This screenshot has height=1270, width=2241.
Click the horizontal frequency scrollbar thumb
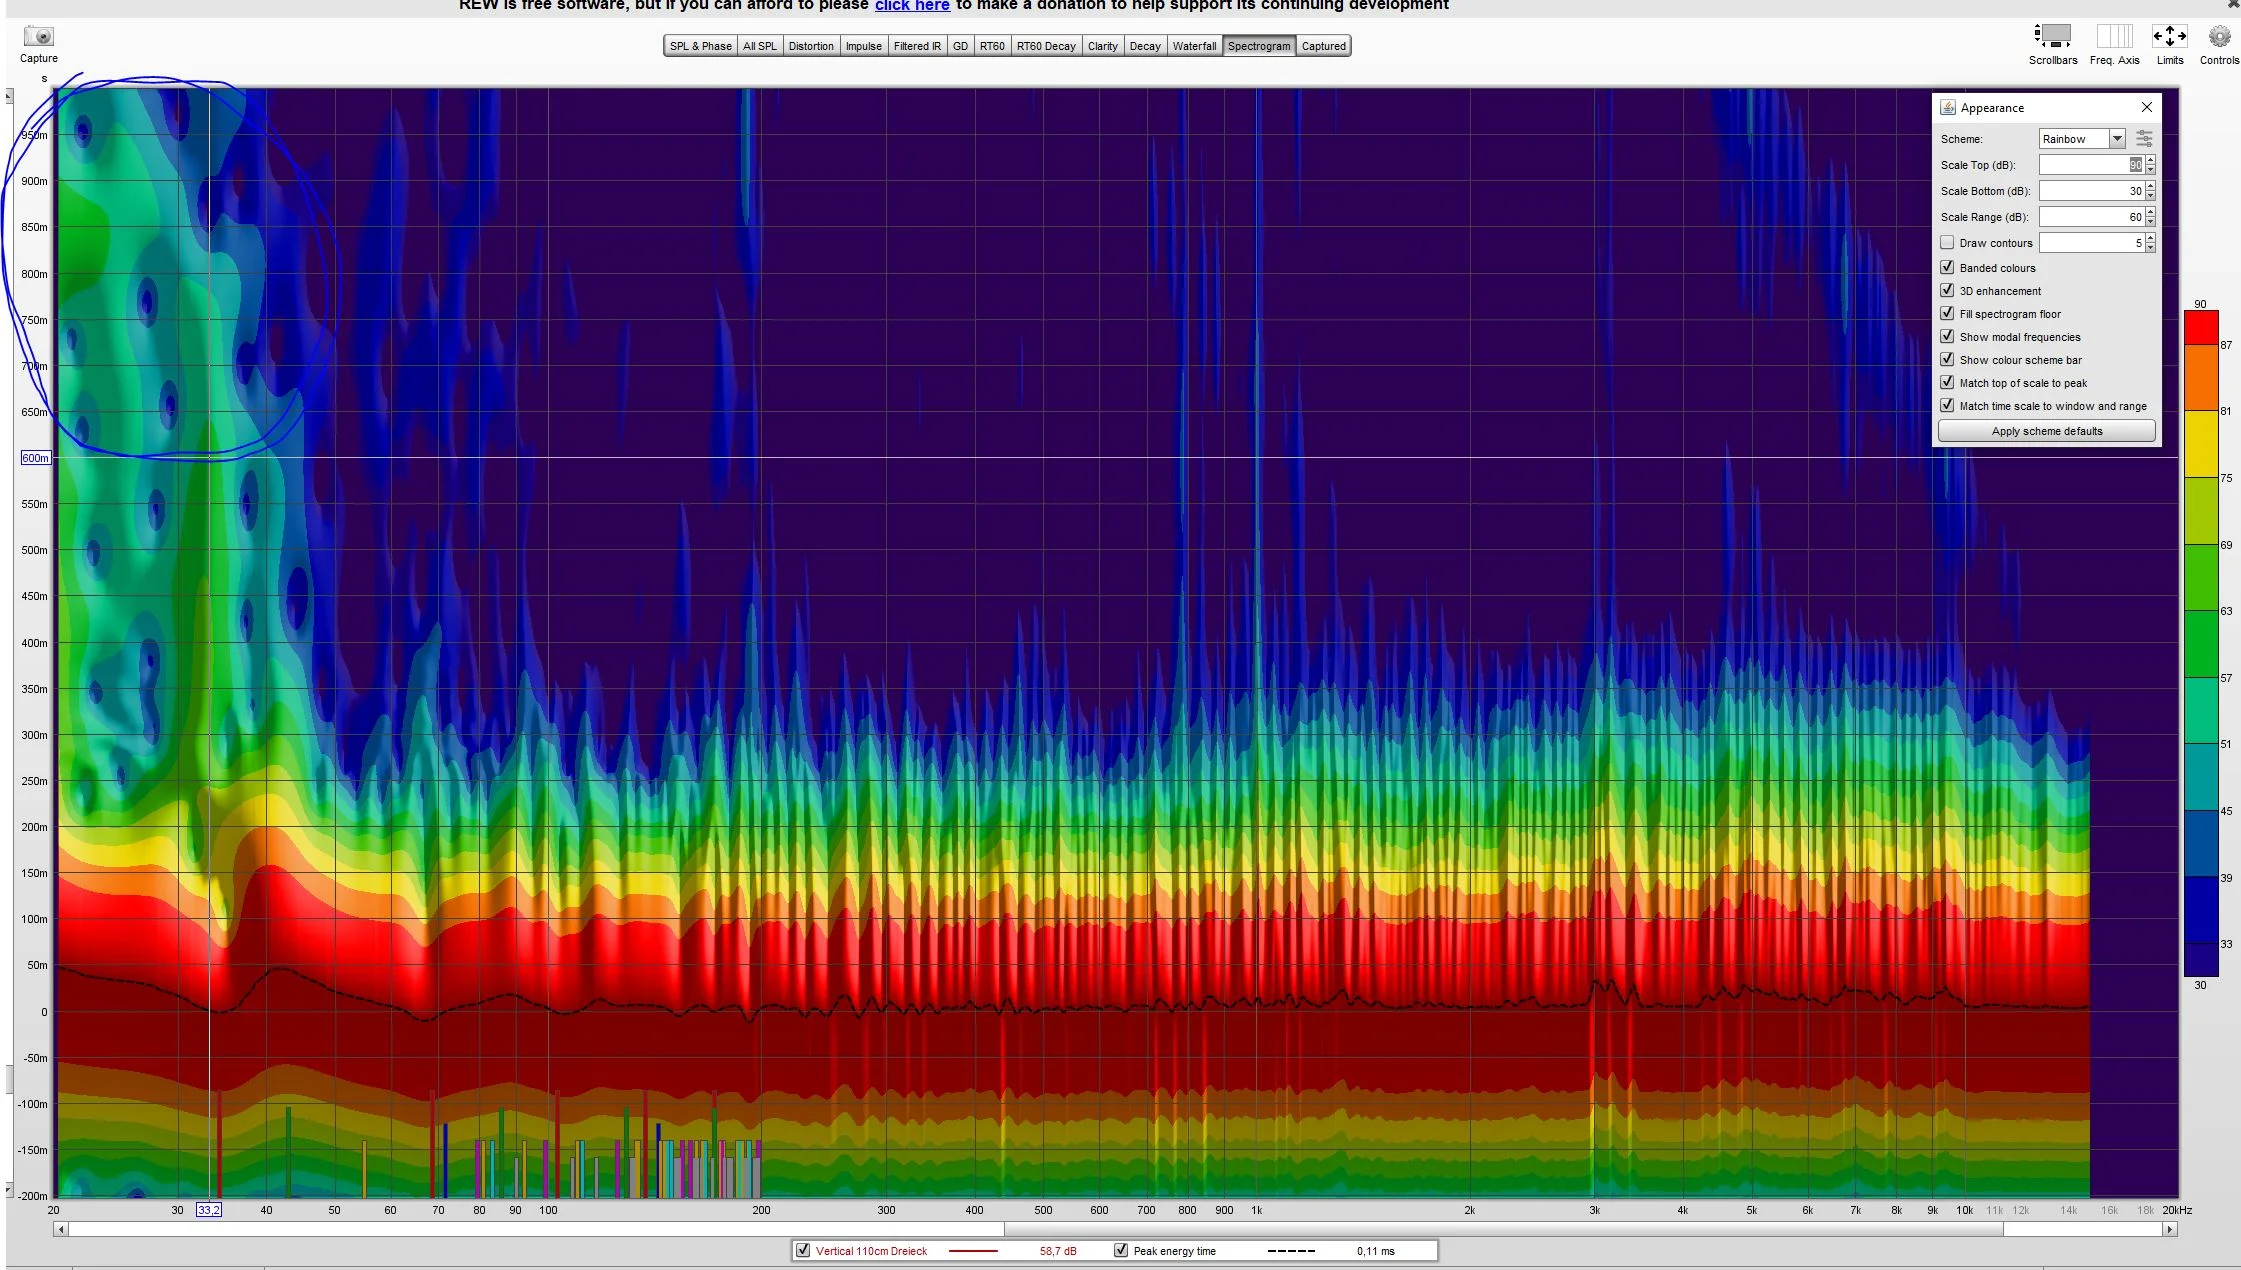[x=1503, y=1229]
